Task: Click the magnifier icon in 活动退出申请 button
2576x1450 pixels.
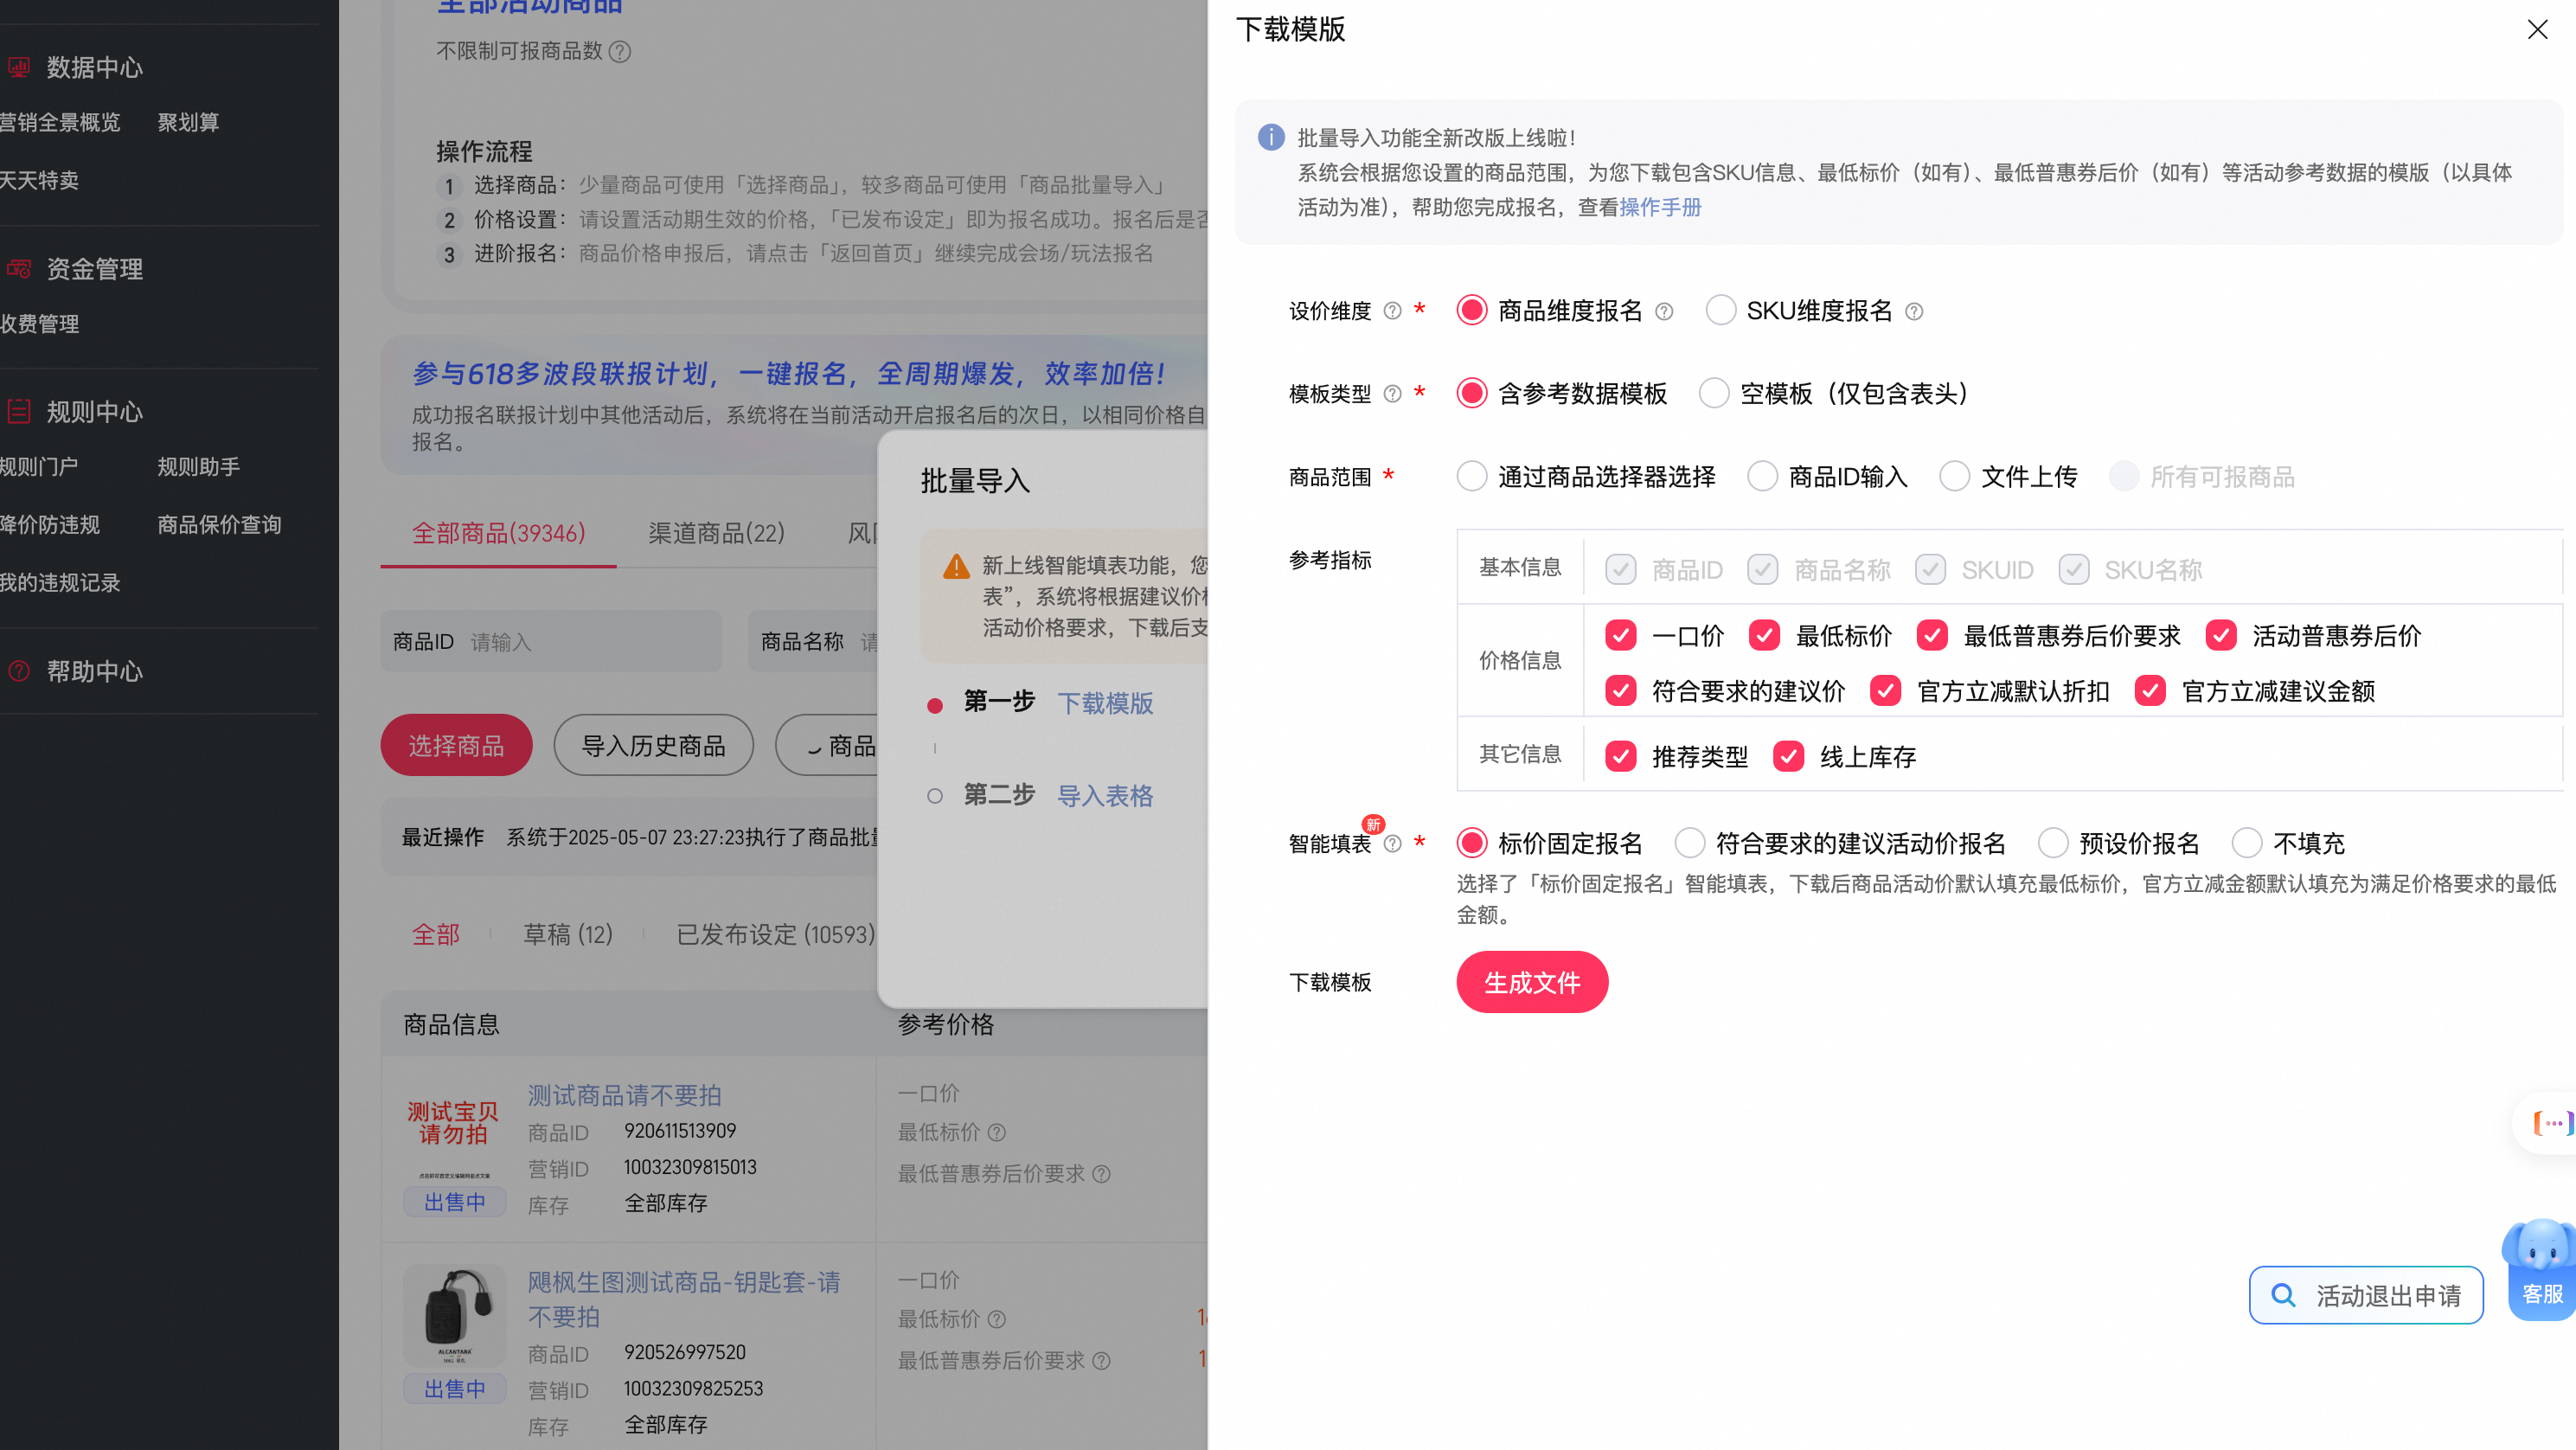Action: [2283, 1296]
